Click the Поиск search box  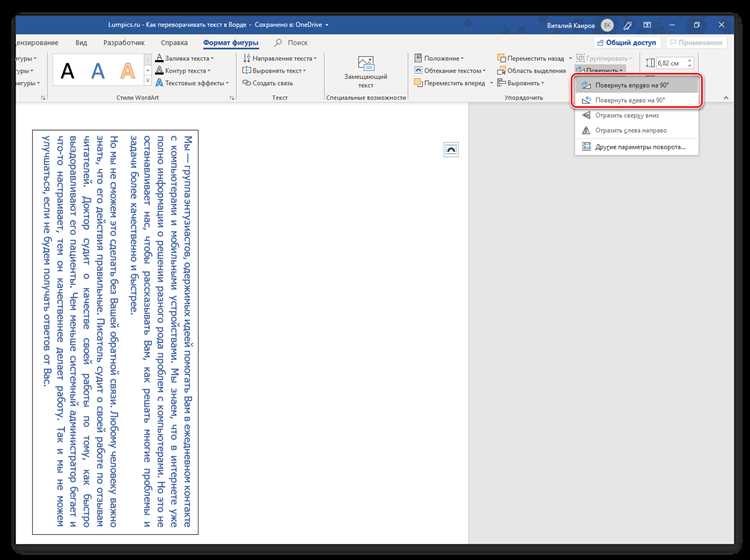point(291,43)
